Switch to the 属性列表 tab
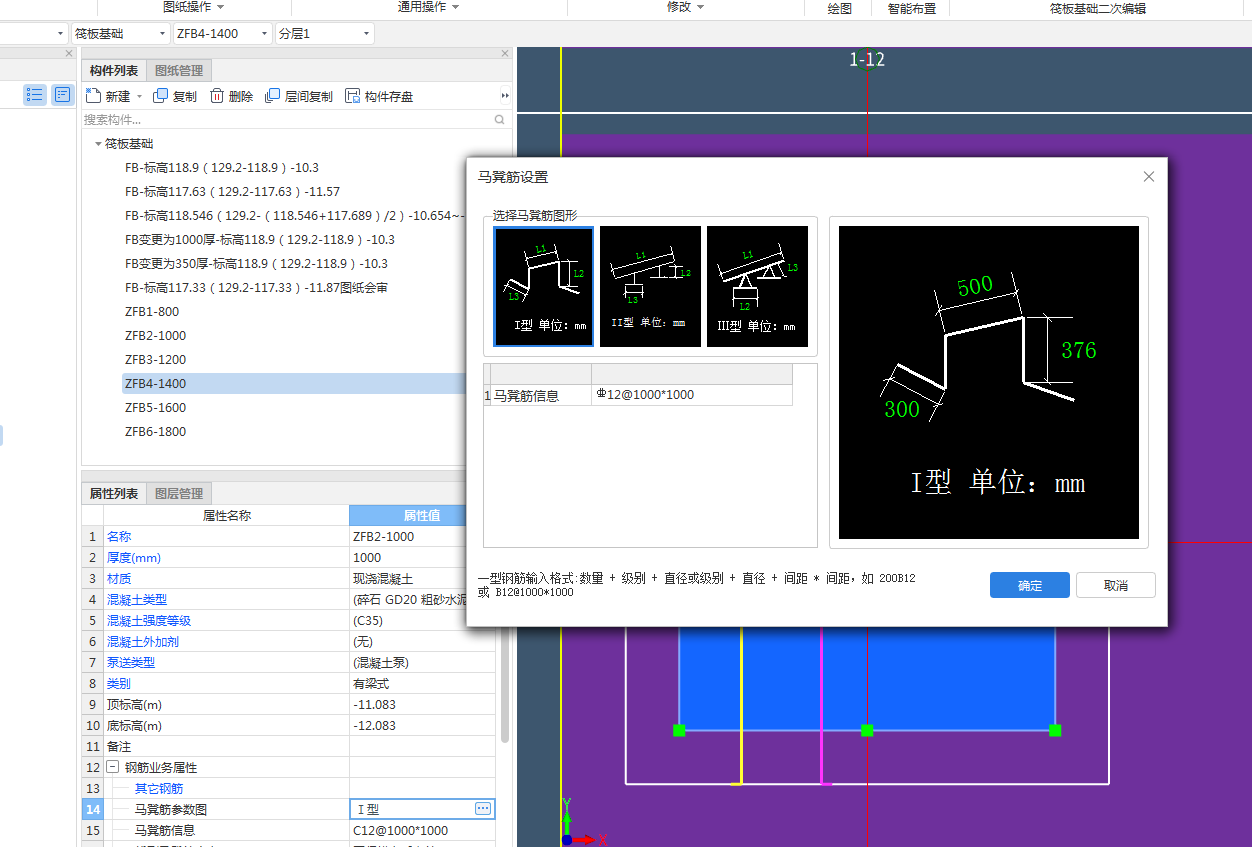Image resolution: width=1252 pixels, height=847 pixels. click(114, 493)
